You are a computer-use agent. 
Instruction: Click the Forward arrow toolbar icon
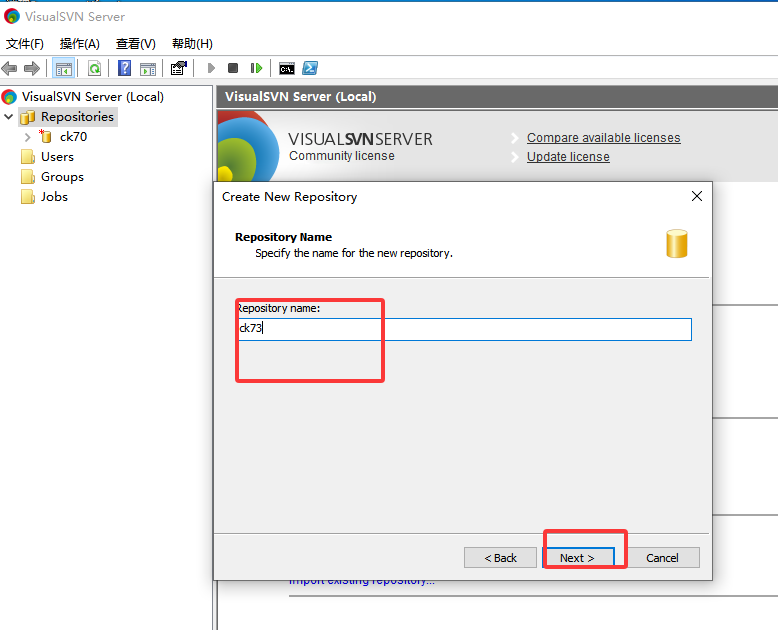pos(32,68)
